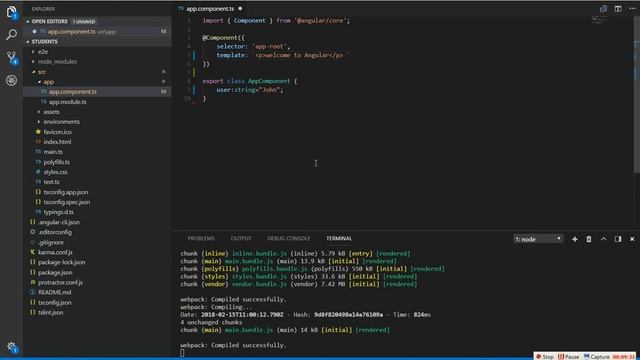The image size is (640, 360).
Task: Open the Explorer view in activity bar
Action: click(11, 12)
